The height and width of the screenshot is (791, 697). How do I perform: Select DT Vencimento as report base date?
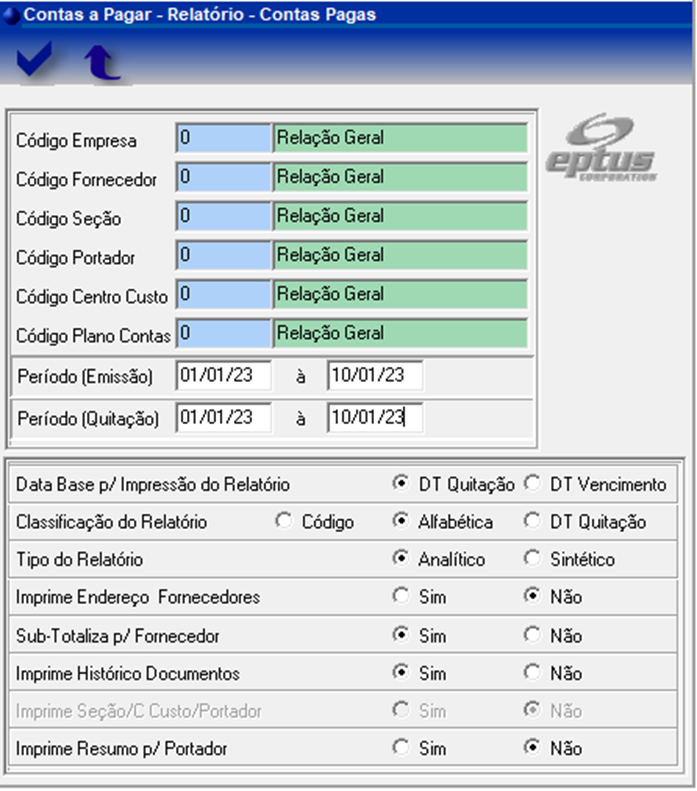click(531, 484)
